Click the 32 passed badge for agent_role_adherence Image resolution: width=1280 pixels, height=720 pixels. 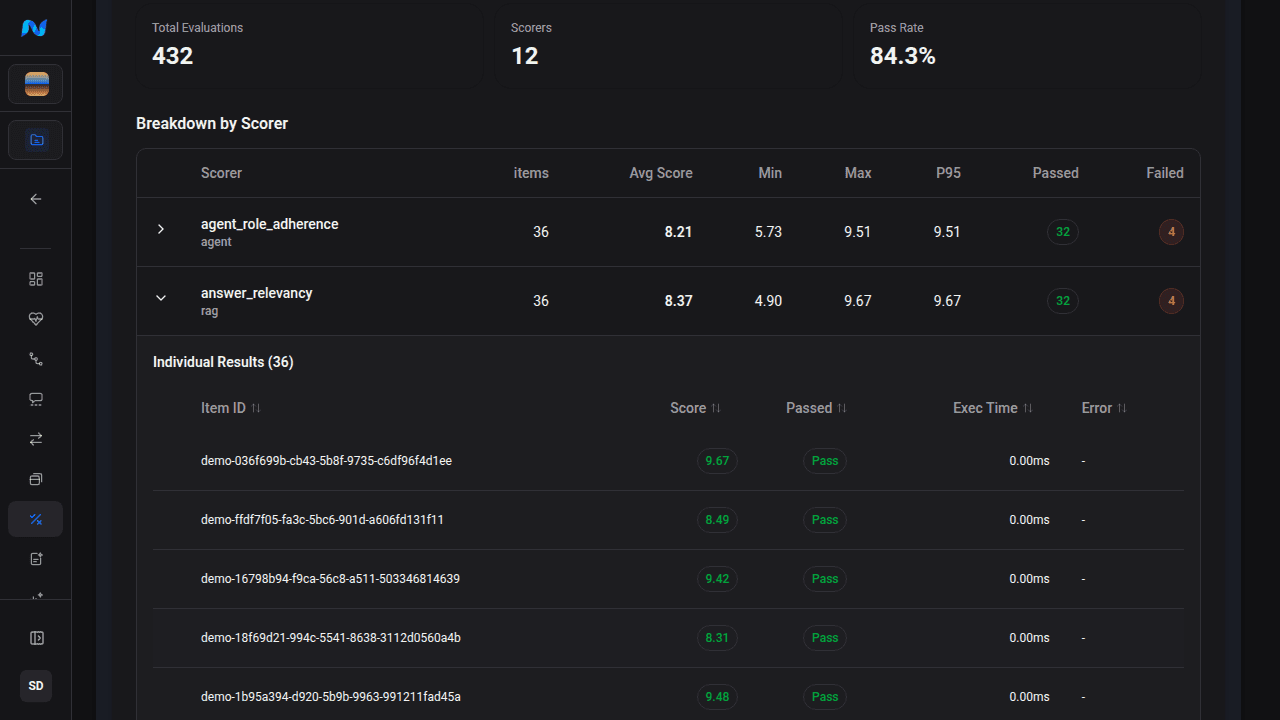coord(1063,232)
